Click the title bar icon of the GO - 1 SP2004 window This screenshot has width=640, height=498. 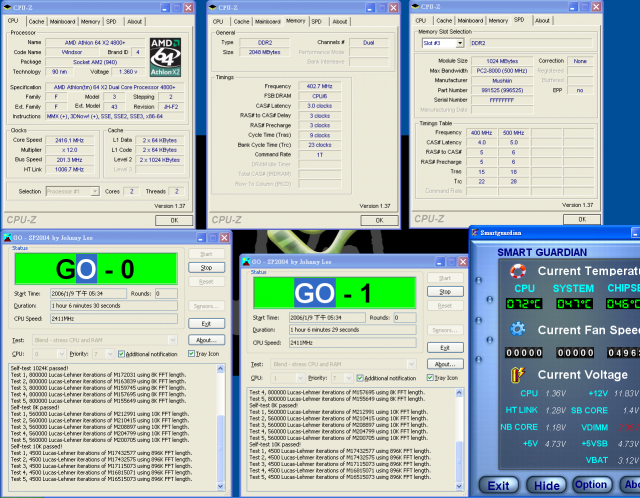coord(246,262)
